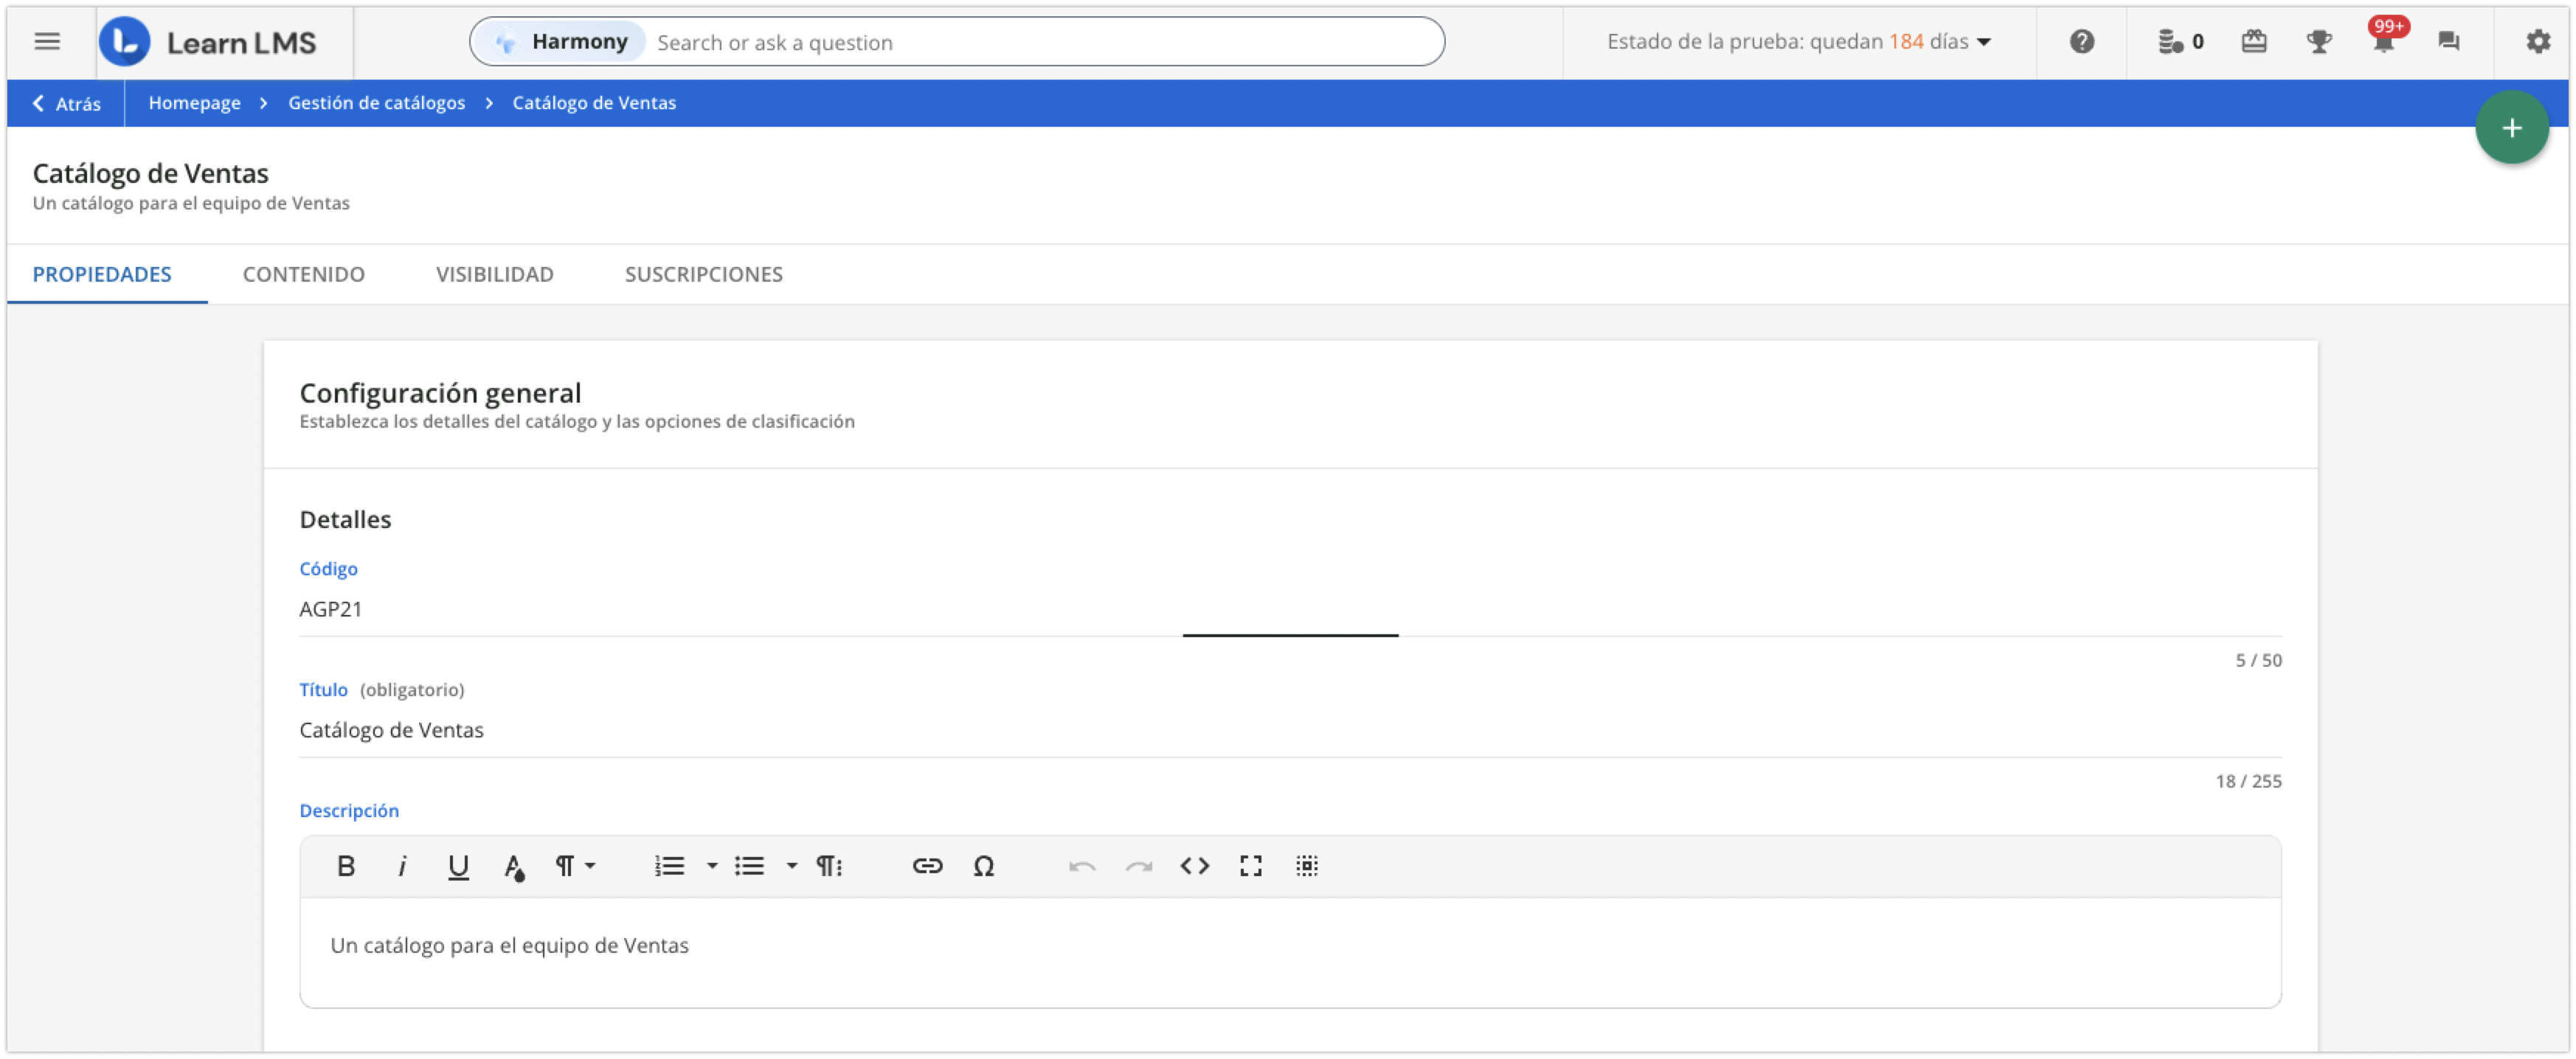Click the select all icon in editor
This screenshot has height=1059, width=2576.
click(x=1306, y=866)
